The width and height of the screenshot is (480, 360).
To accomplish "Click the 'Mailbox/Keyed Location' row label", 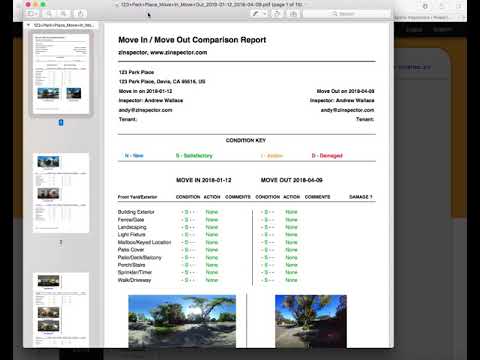I will [x=144, y=242].
